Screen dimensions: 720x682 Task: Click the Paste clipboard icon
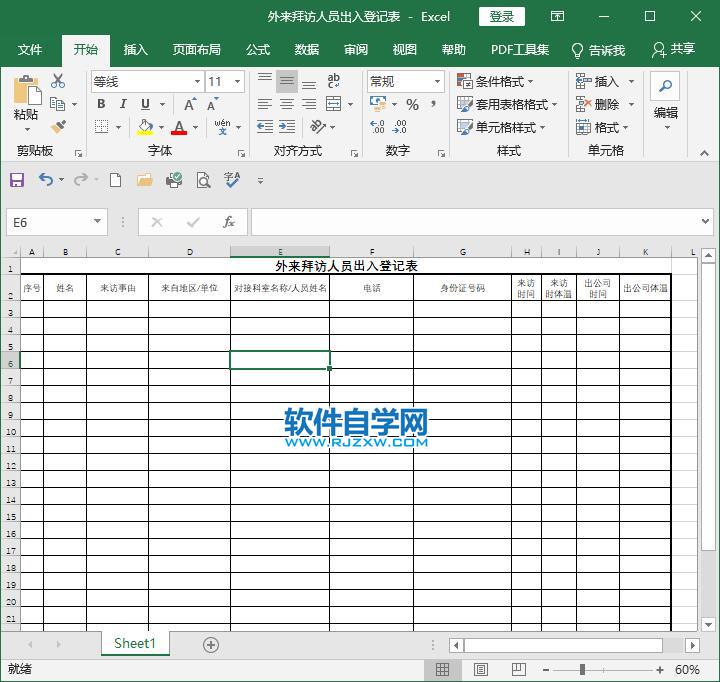point(27,90)
